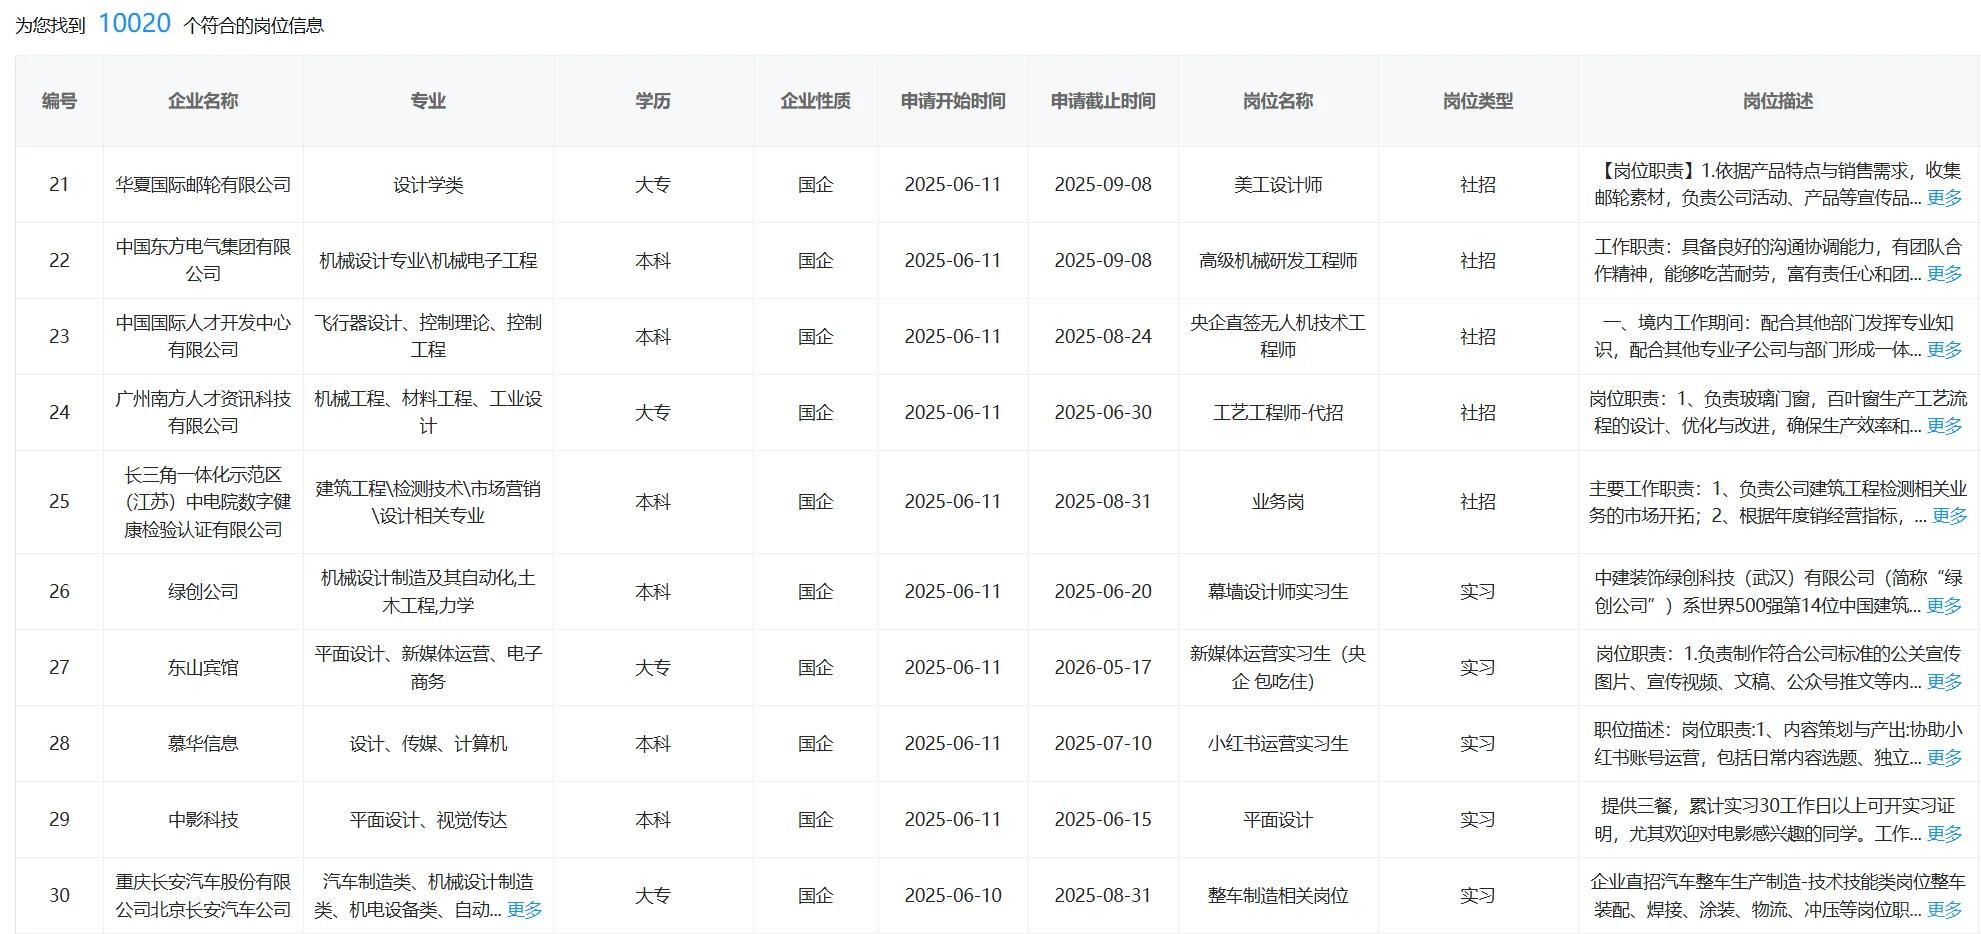Select job title 美工设计师
1981x934 pixels.
pyautogui.click(x=1278, y=184)
